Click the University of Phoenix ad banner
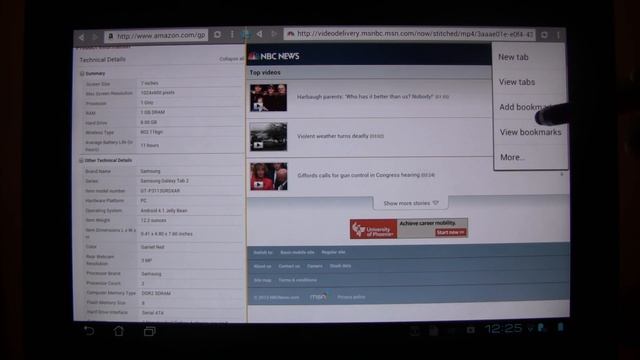 (409, 229)
